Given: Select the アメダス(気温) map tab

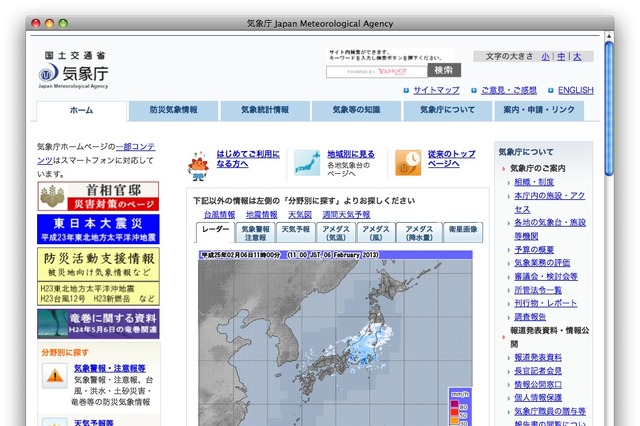Looking at the screenshot, I should 336,233.
